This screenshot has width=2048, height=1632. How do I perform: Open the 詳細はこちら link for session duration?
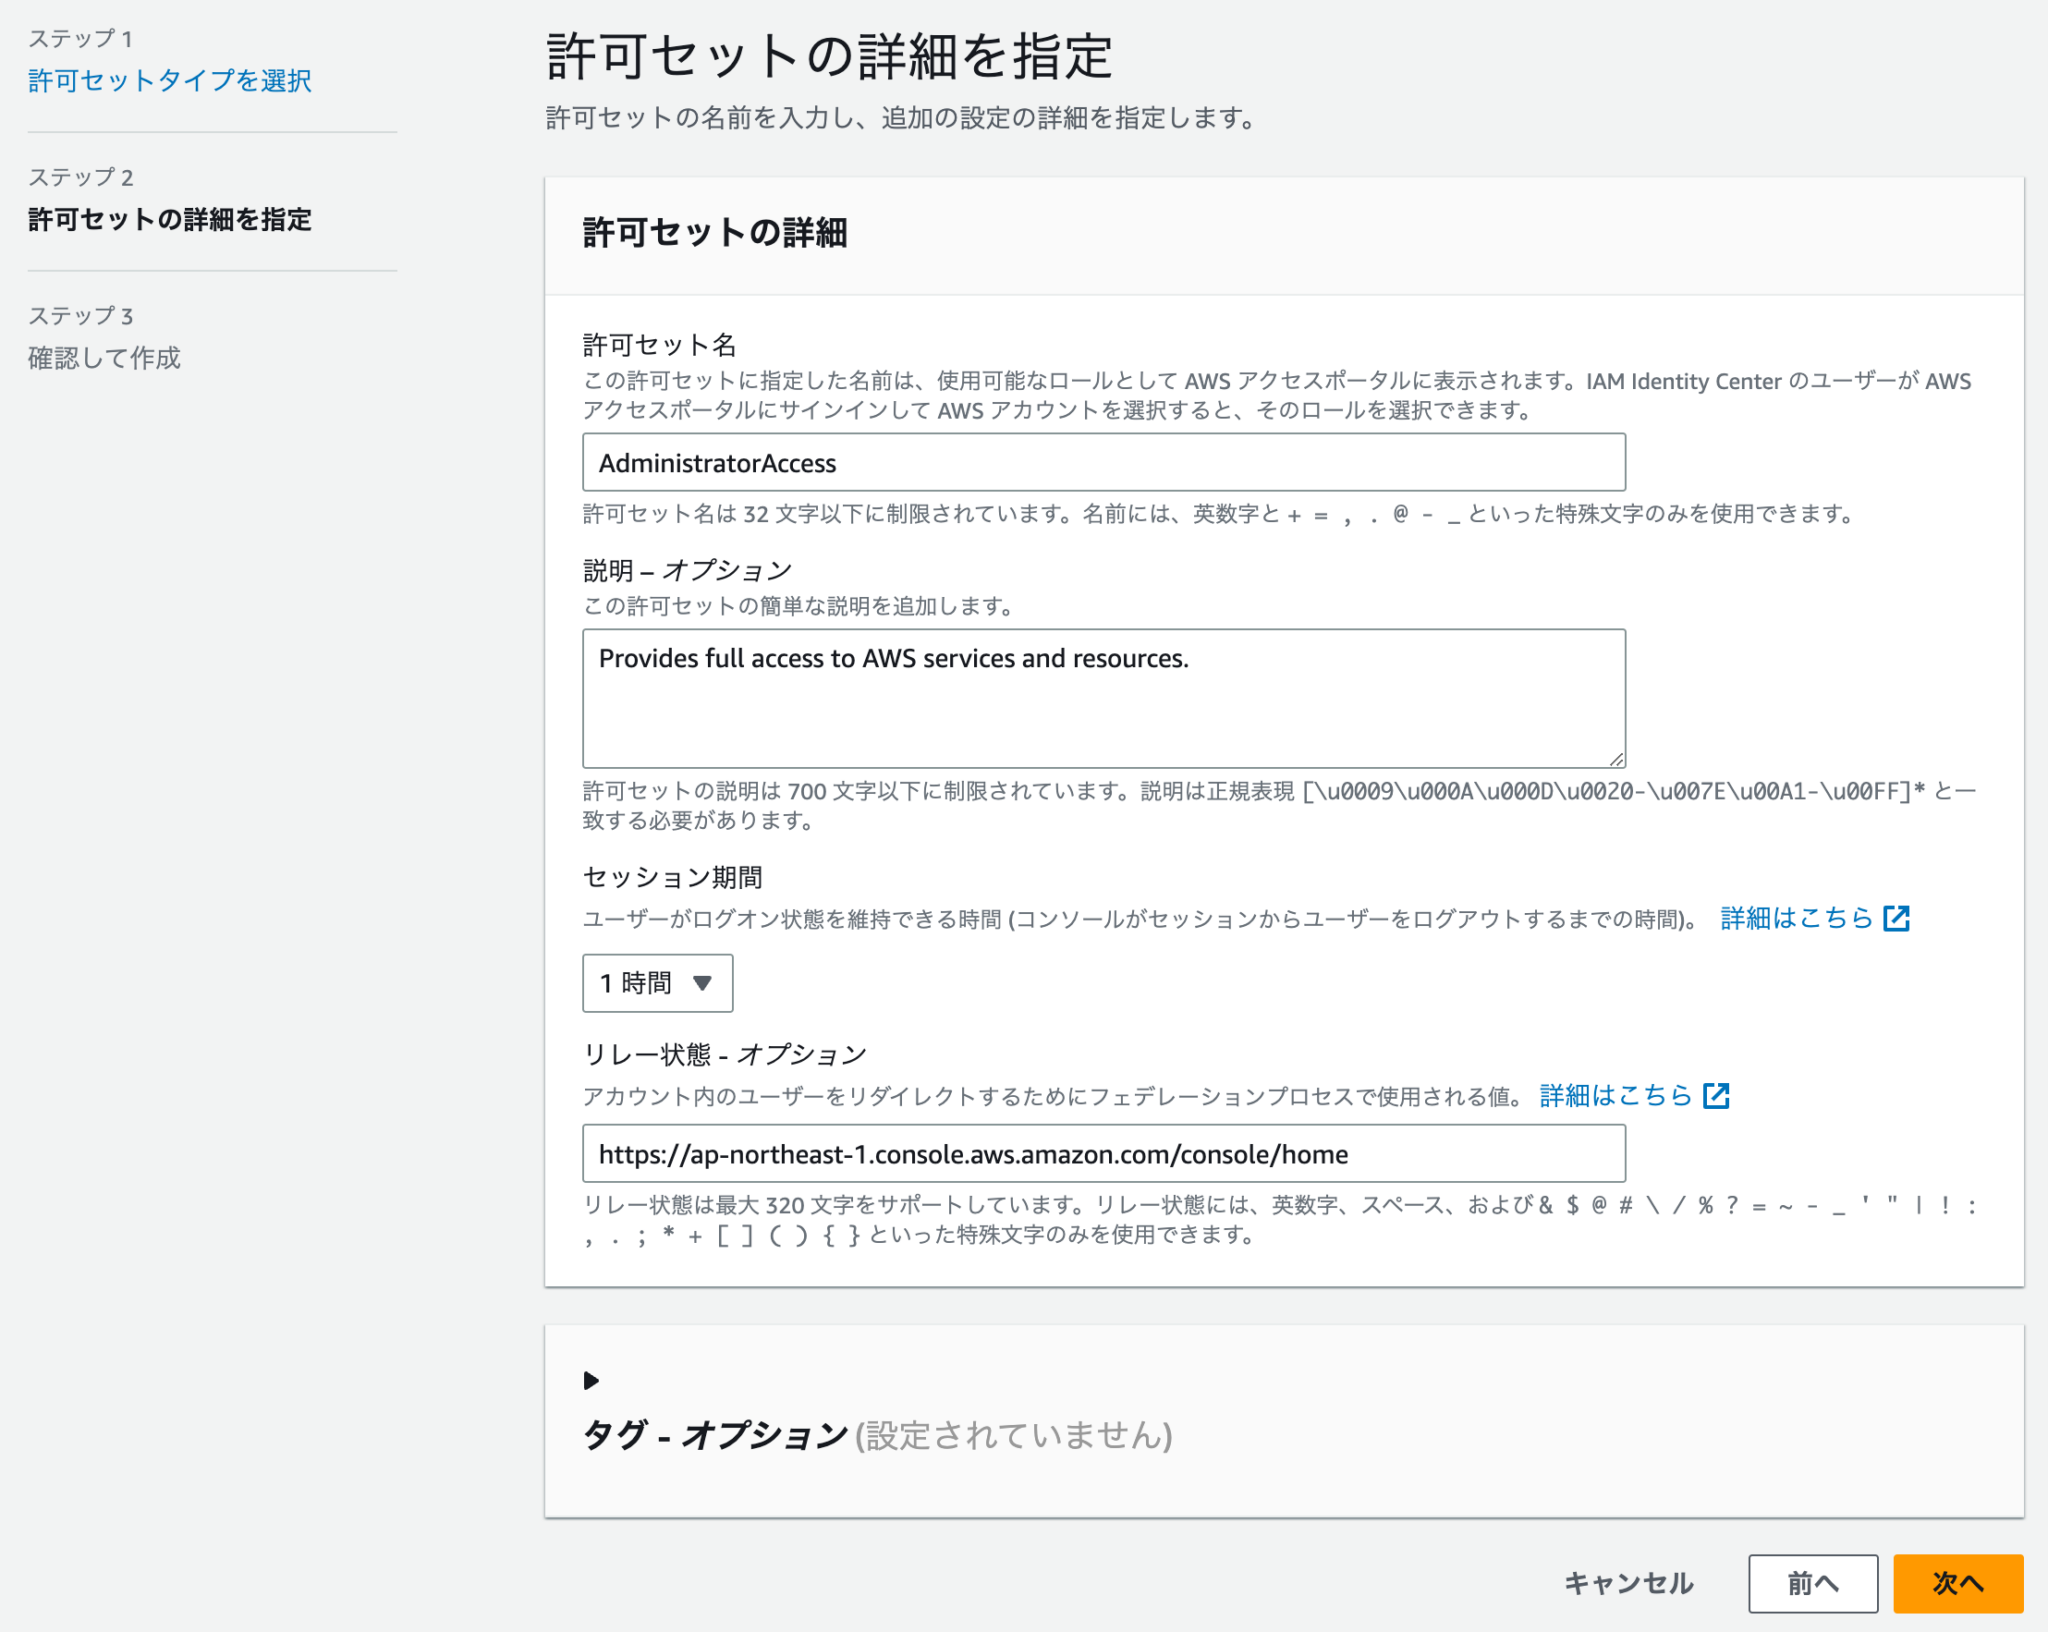coord(1795,917)
